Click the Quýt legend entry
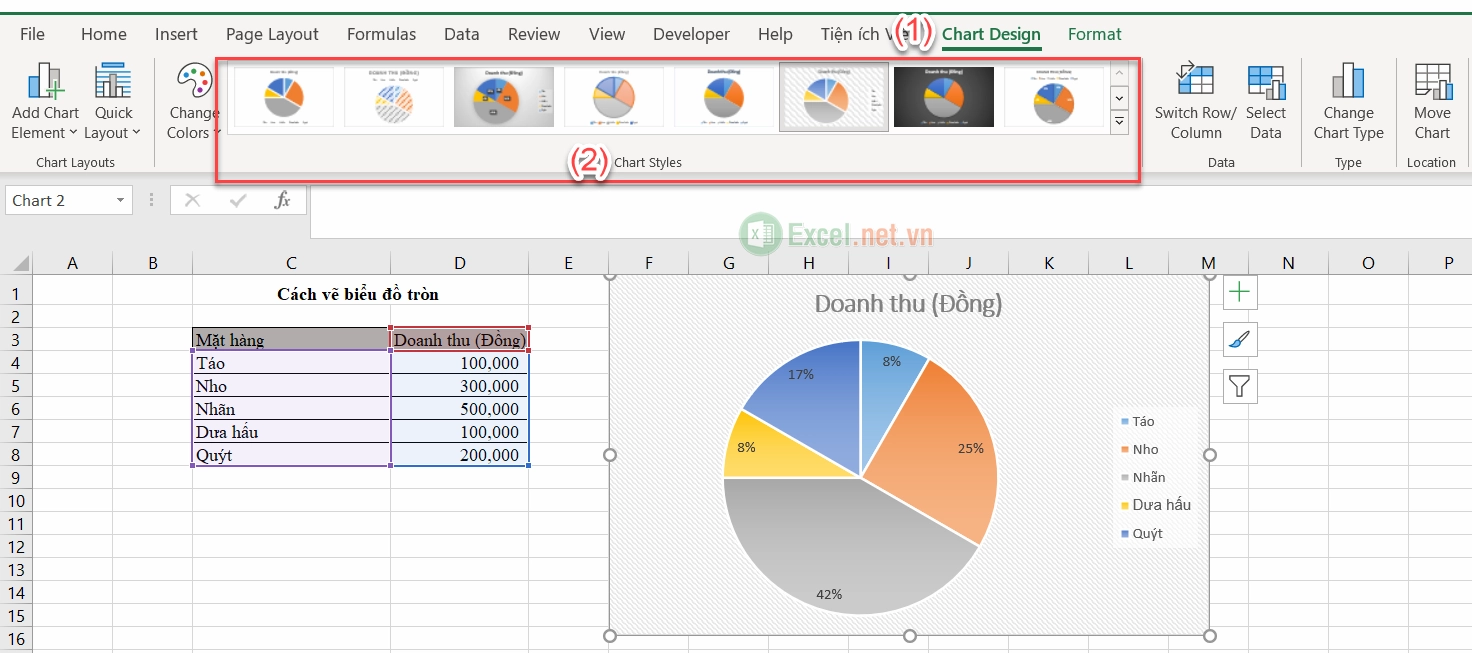 (x=1142, y=533)
